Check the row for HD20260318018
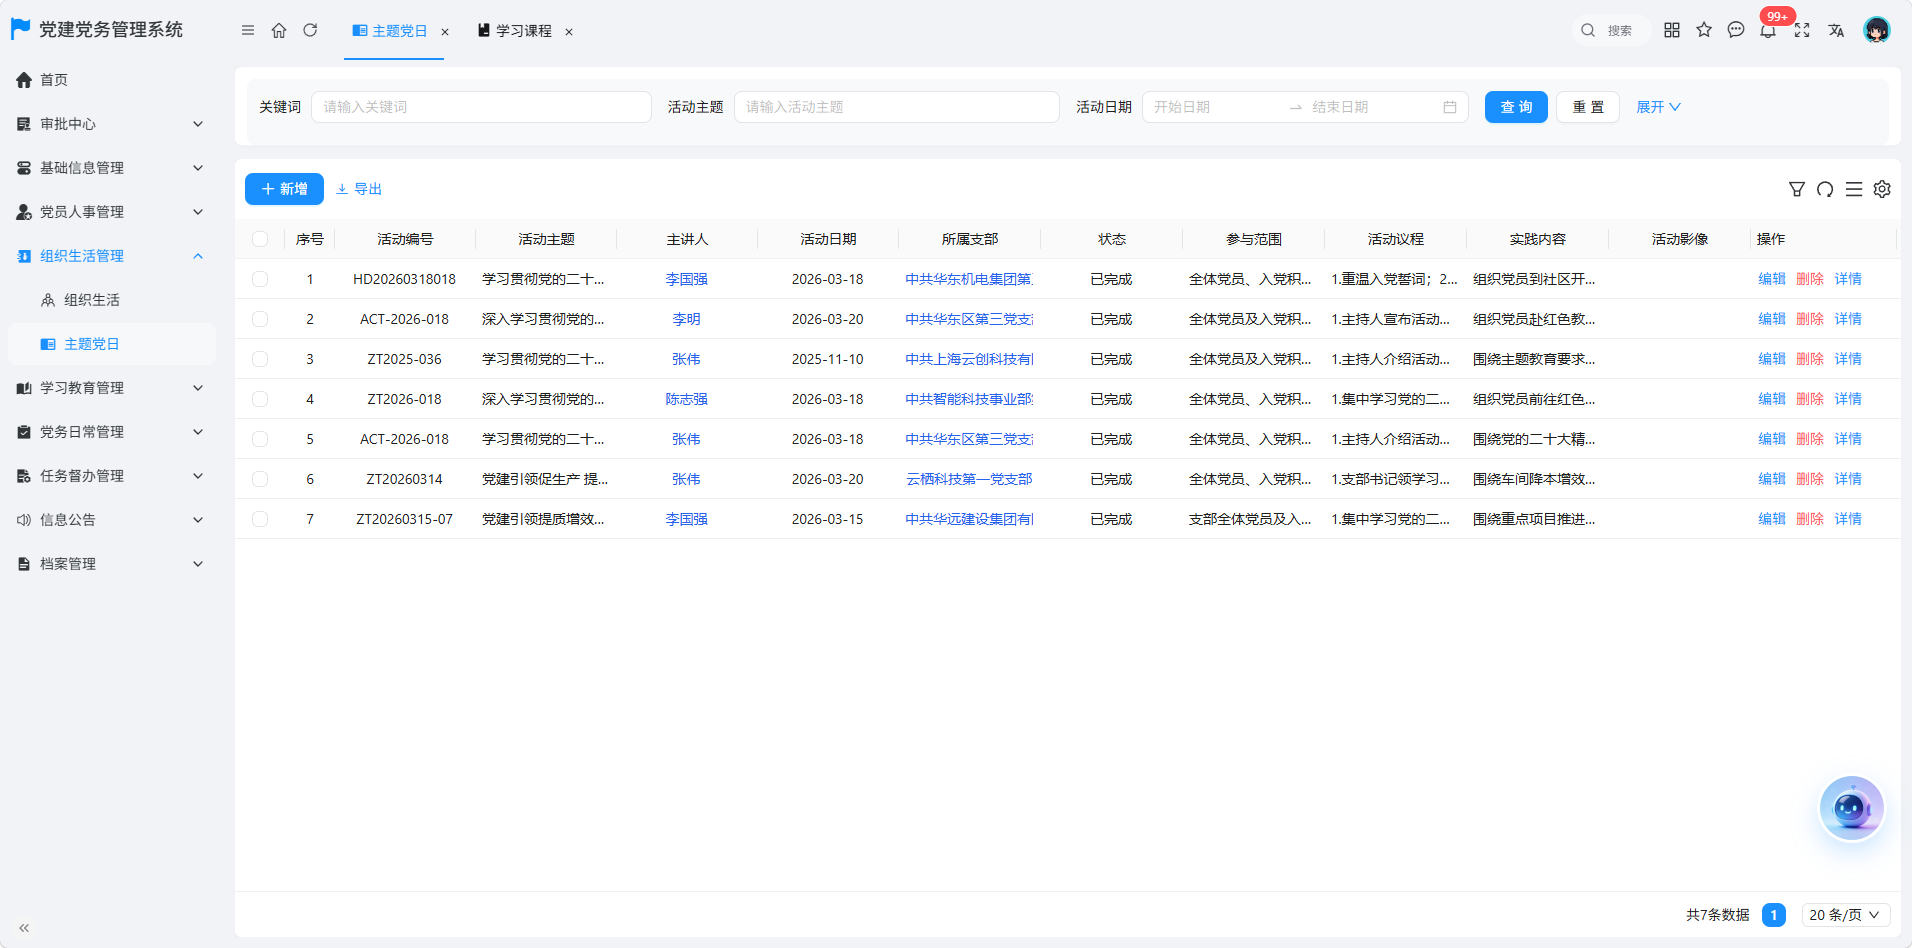This screenshot has height=948, width=1912. click(260, 279)
